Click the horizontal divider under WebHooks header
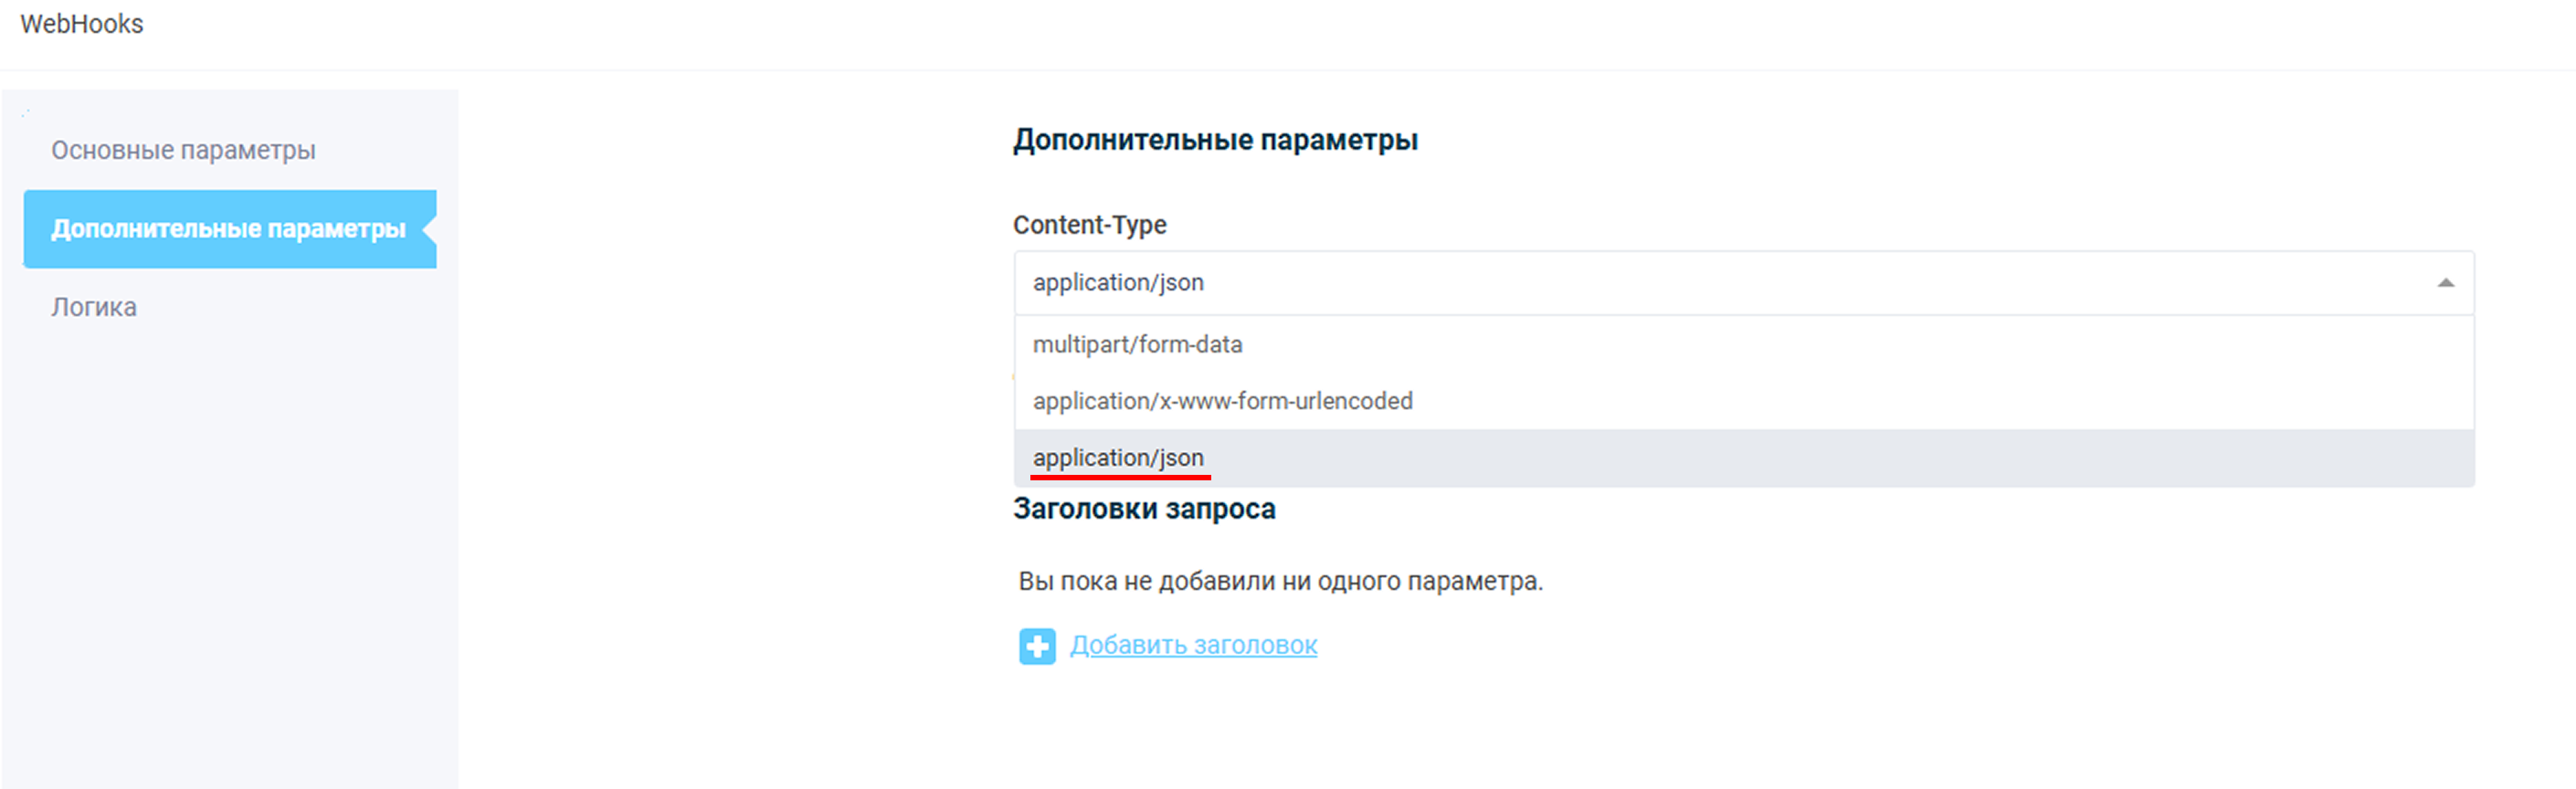This screenshot has height=789, width=2576. click(x=1288, y=70)
